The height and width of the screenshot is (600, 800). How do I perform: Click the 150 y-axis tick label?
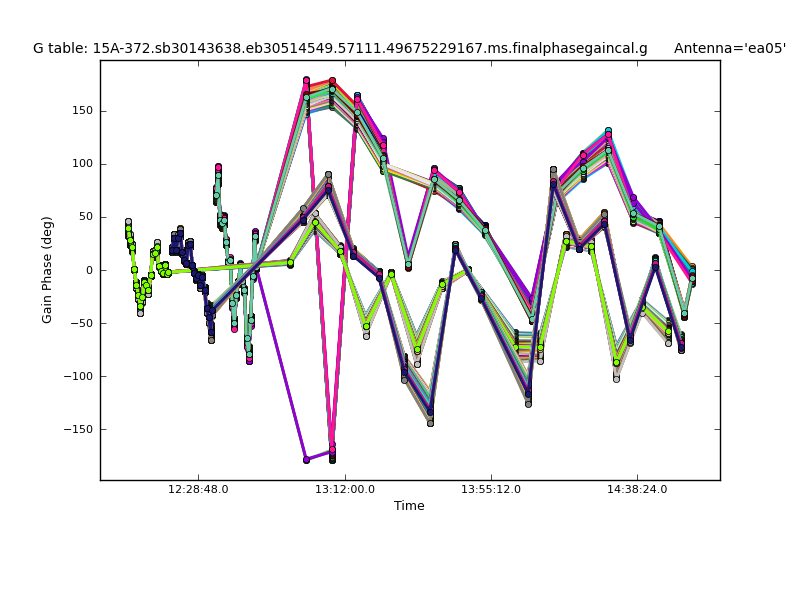pyautogui.click(x=82, y=111)
